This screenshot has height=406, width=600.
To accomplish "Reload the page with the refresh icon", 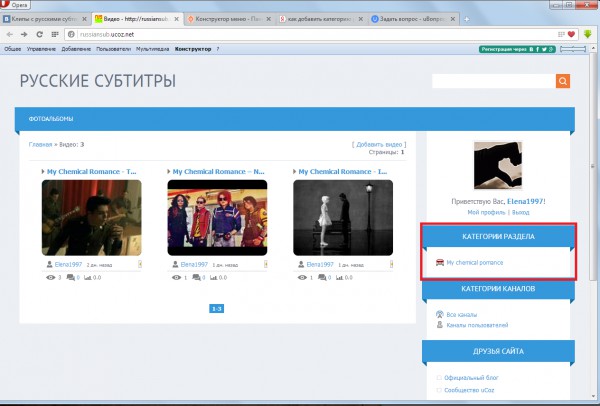I will coord(39,34).
